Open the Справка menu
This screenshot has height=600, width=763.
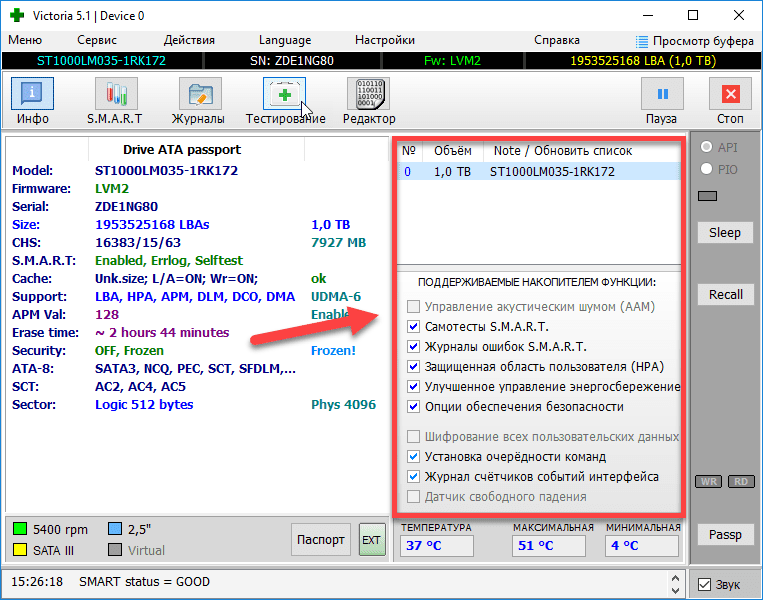click(557, 40)
